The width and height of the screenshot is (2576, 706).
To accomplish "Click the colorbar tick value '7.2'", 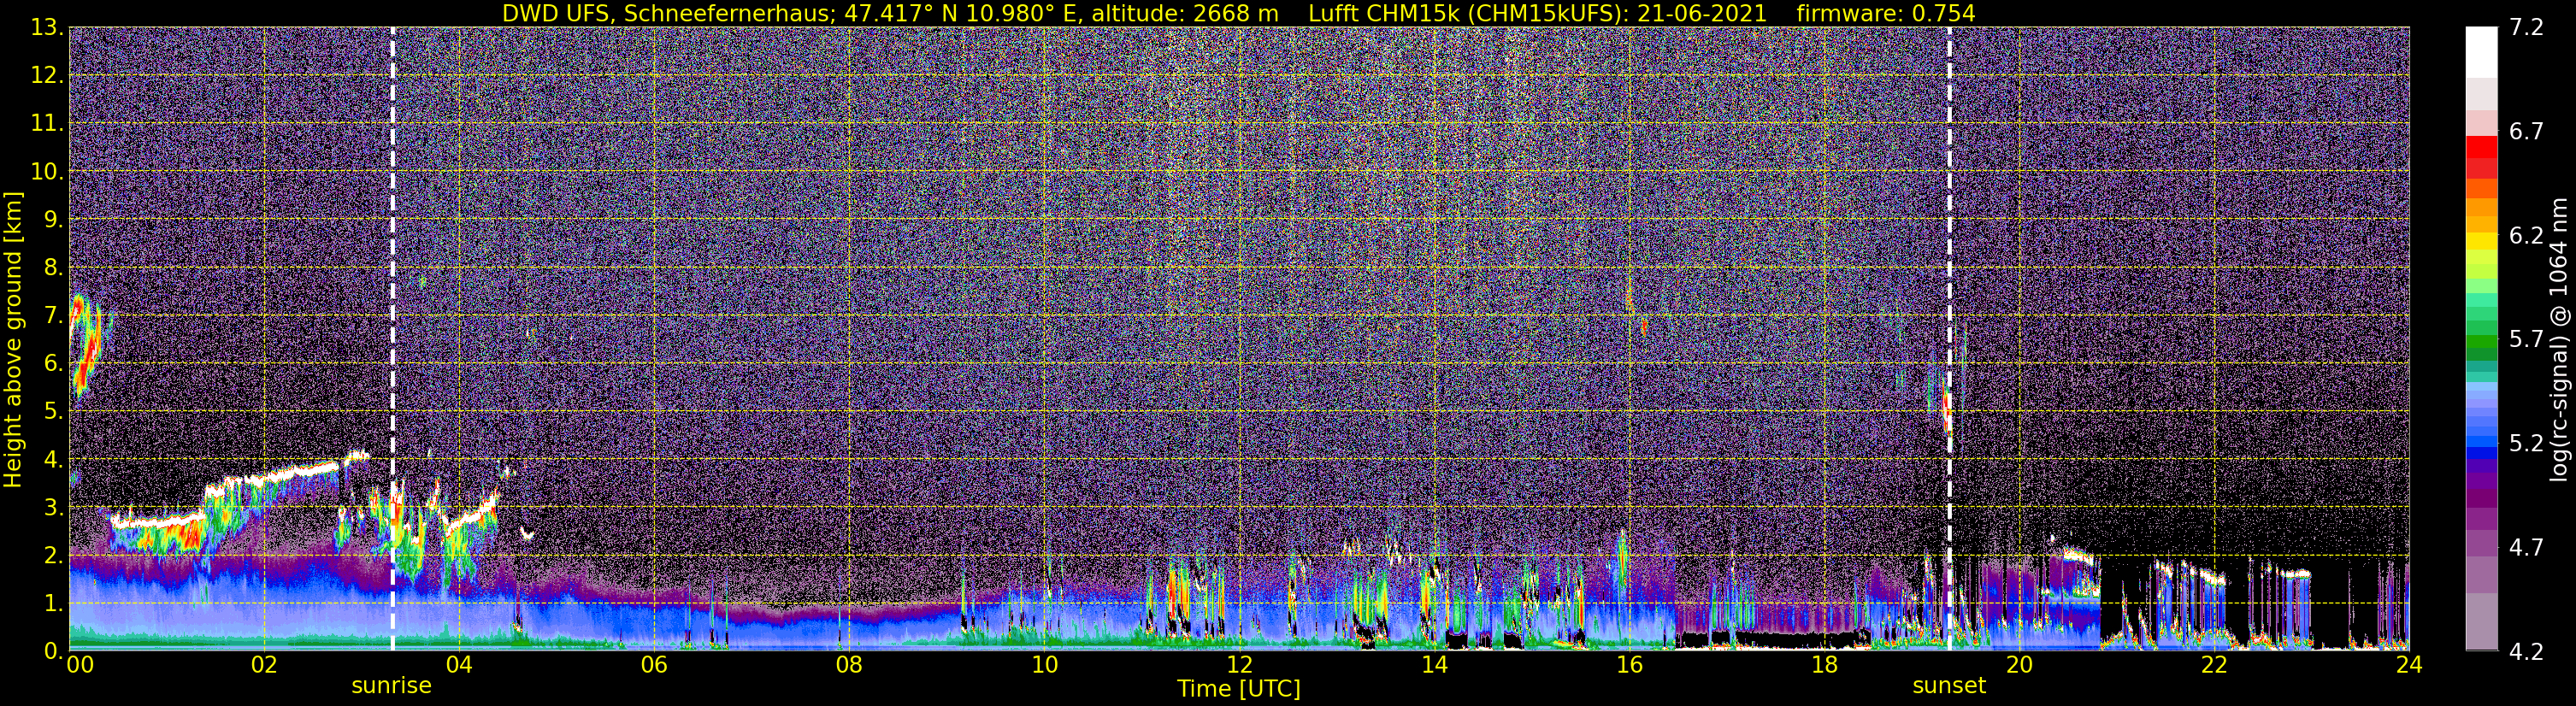I will click(2526, 28).
